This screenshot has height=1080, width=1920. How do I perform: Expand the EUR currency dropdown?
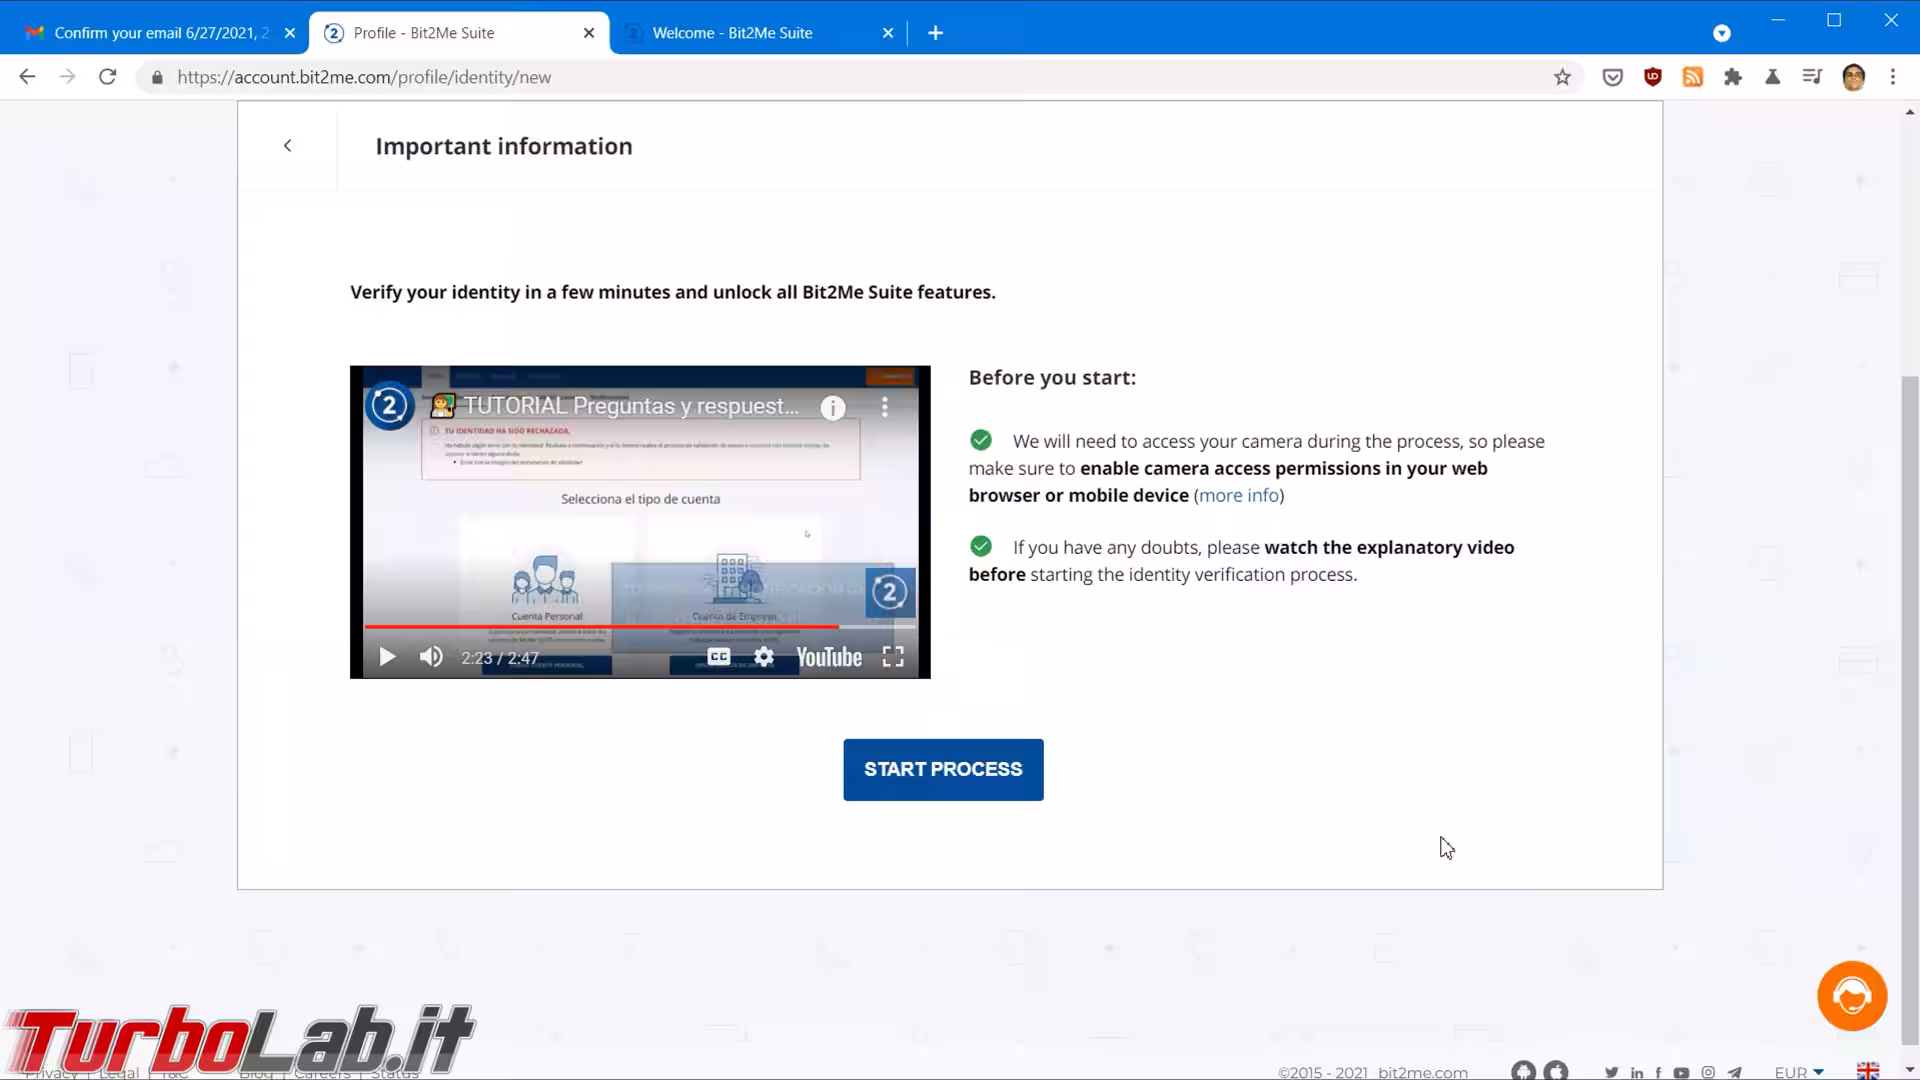[x=1798, y=1072]
